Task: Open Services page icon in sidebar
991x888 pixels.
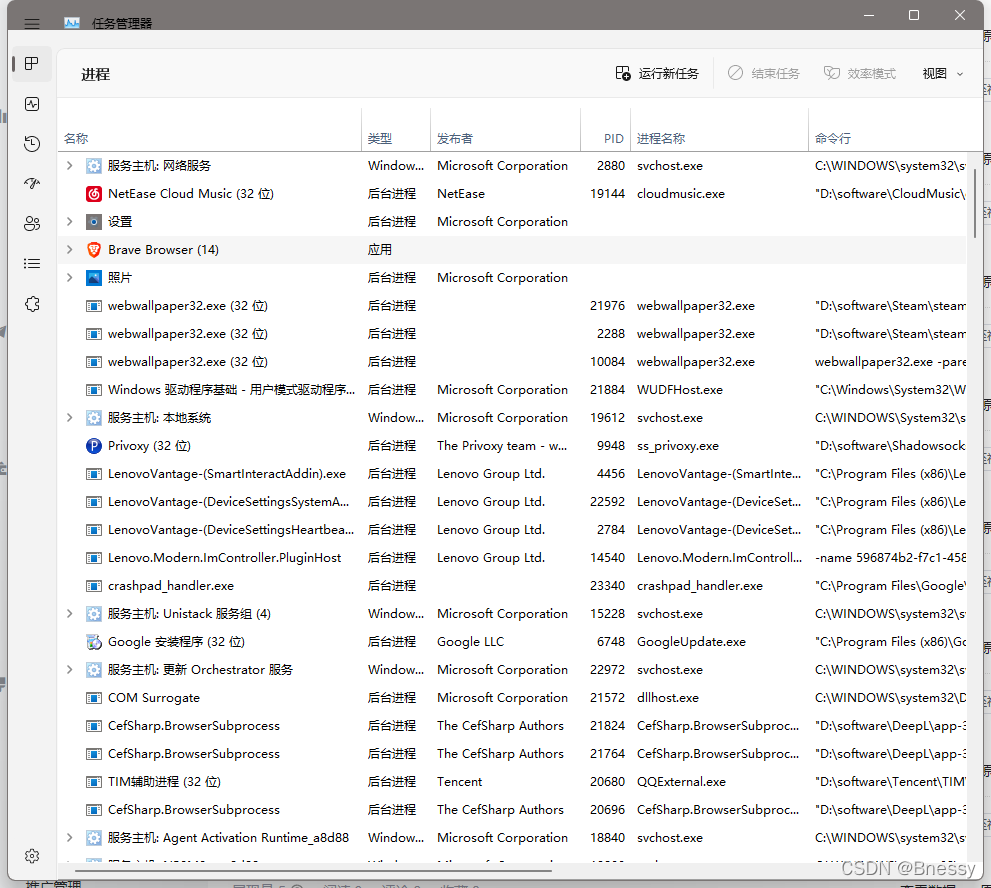Action: coord(32,304)
